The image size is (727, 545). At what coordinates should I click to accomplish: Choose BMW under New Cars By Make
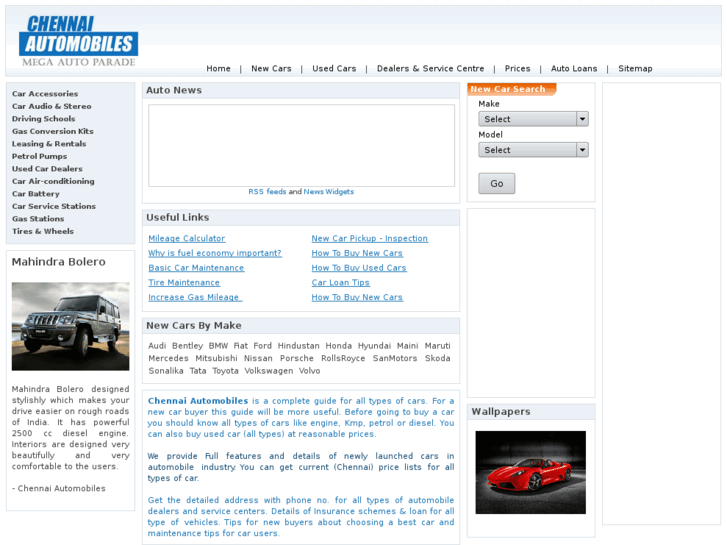pos(218,346)
